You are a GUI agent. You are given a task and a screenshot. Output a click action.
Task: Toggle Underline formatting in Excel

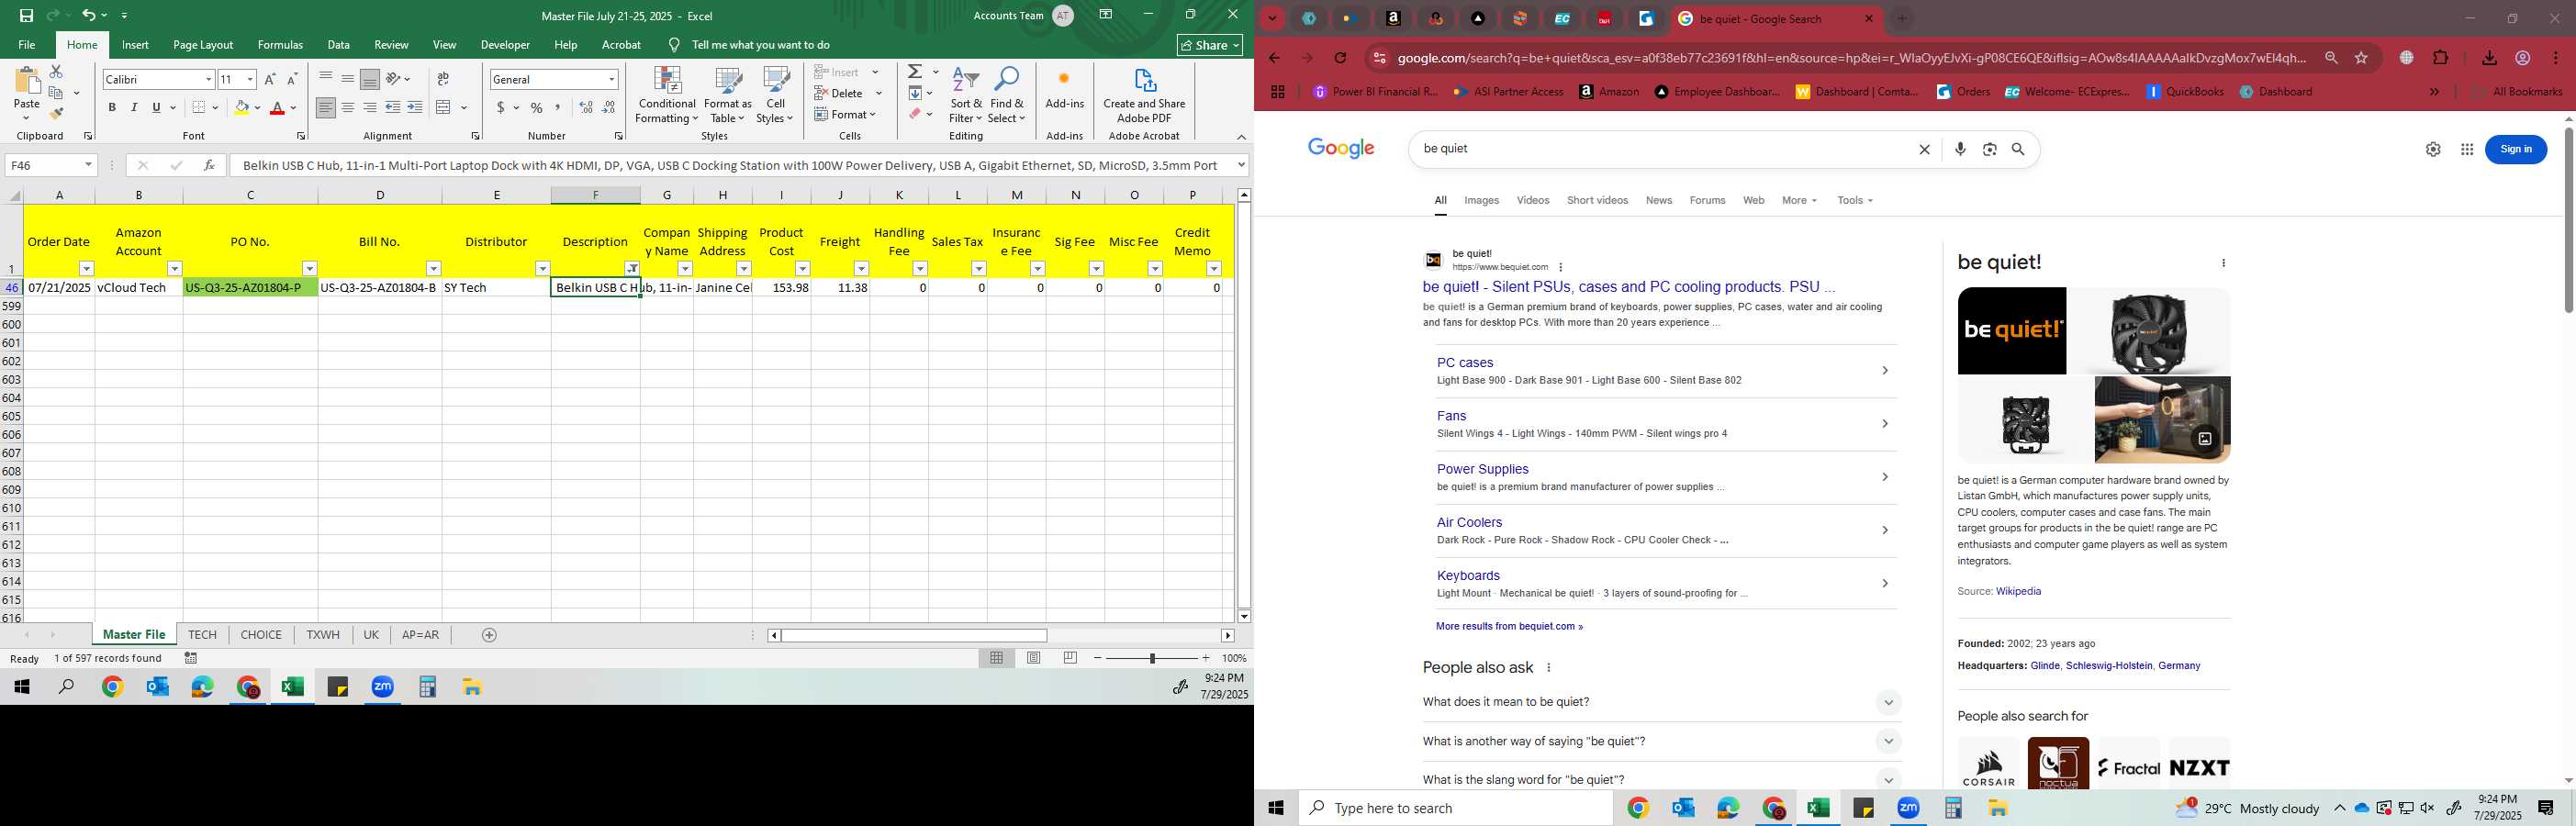156,107
